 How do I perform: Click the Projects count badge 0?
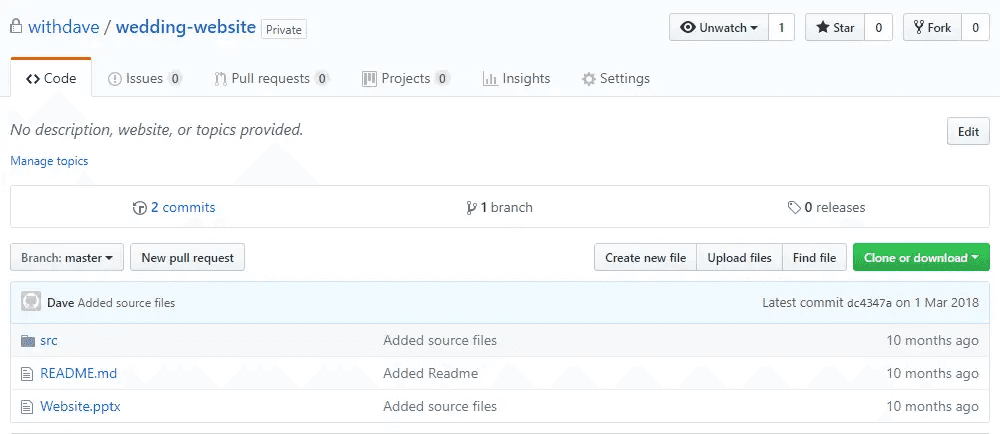click(x=443, y=79)
